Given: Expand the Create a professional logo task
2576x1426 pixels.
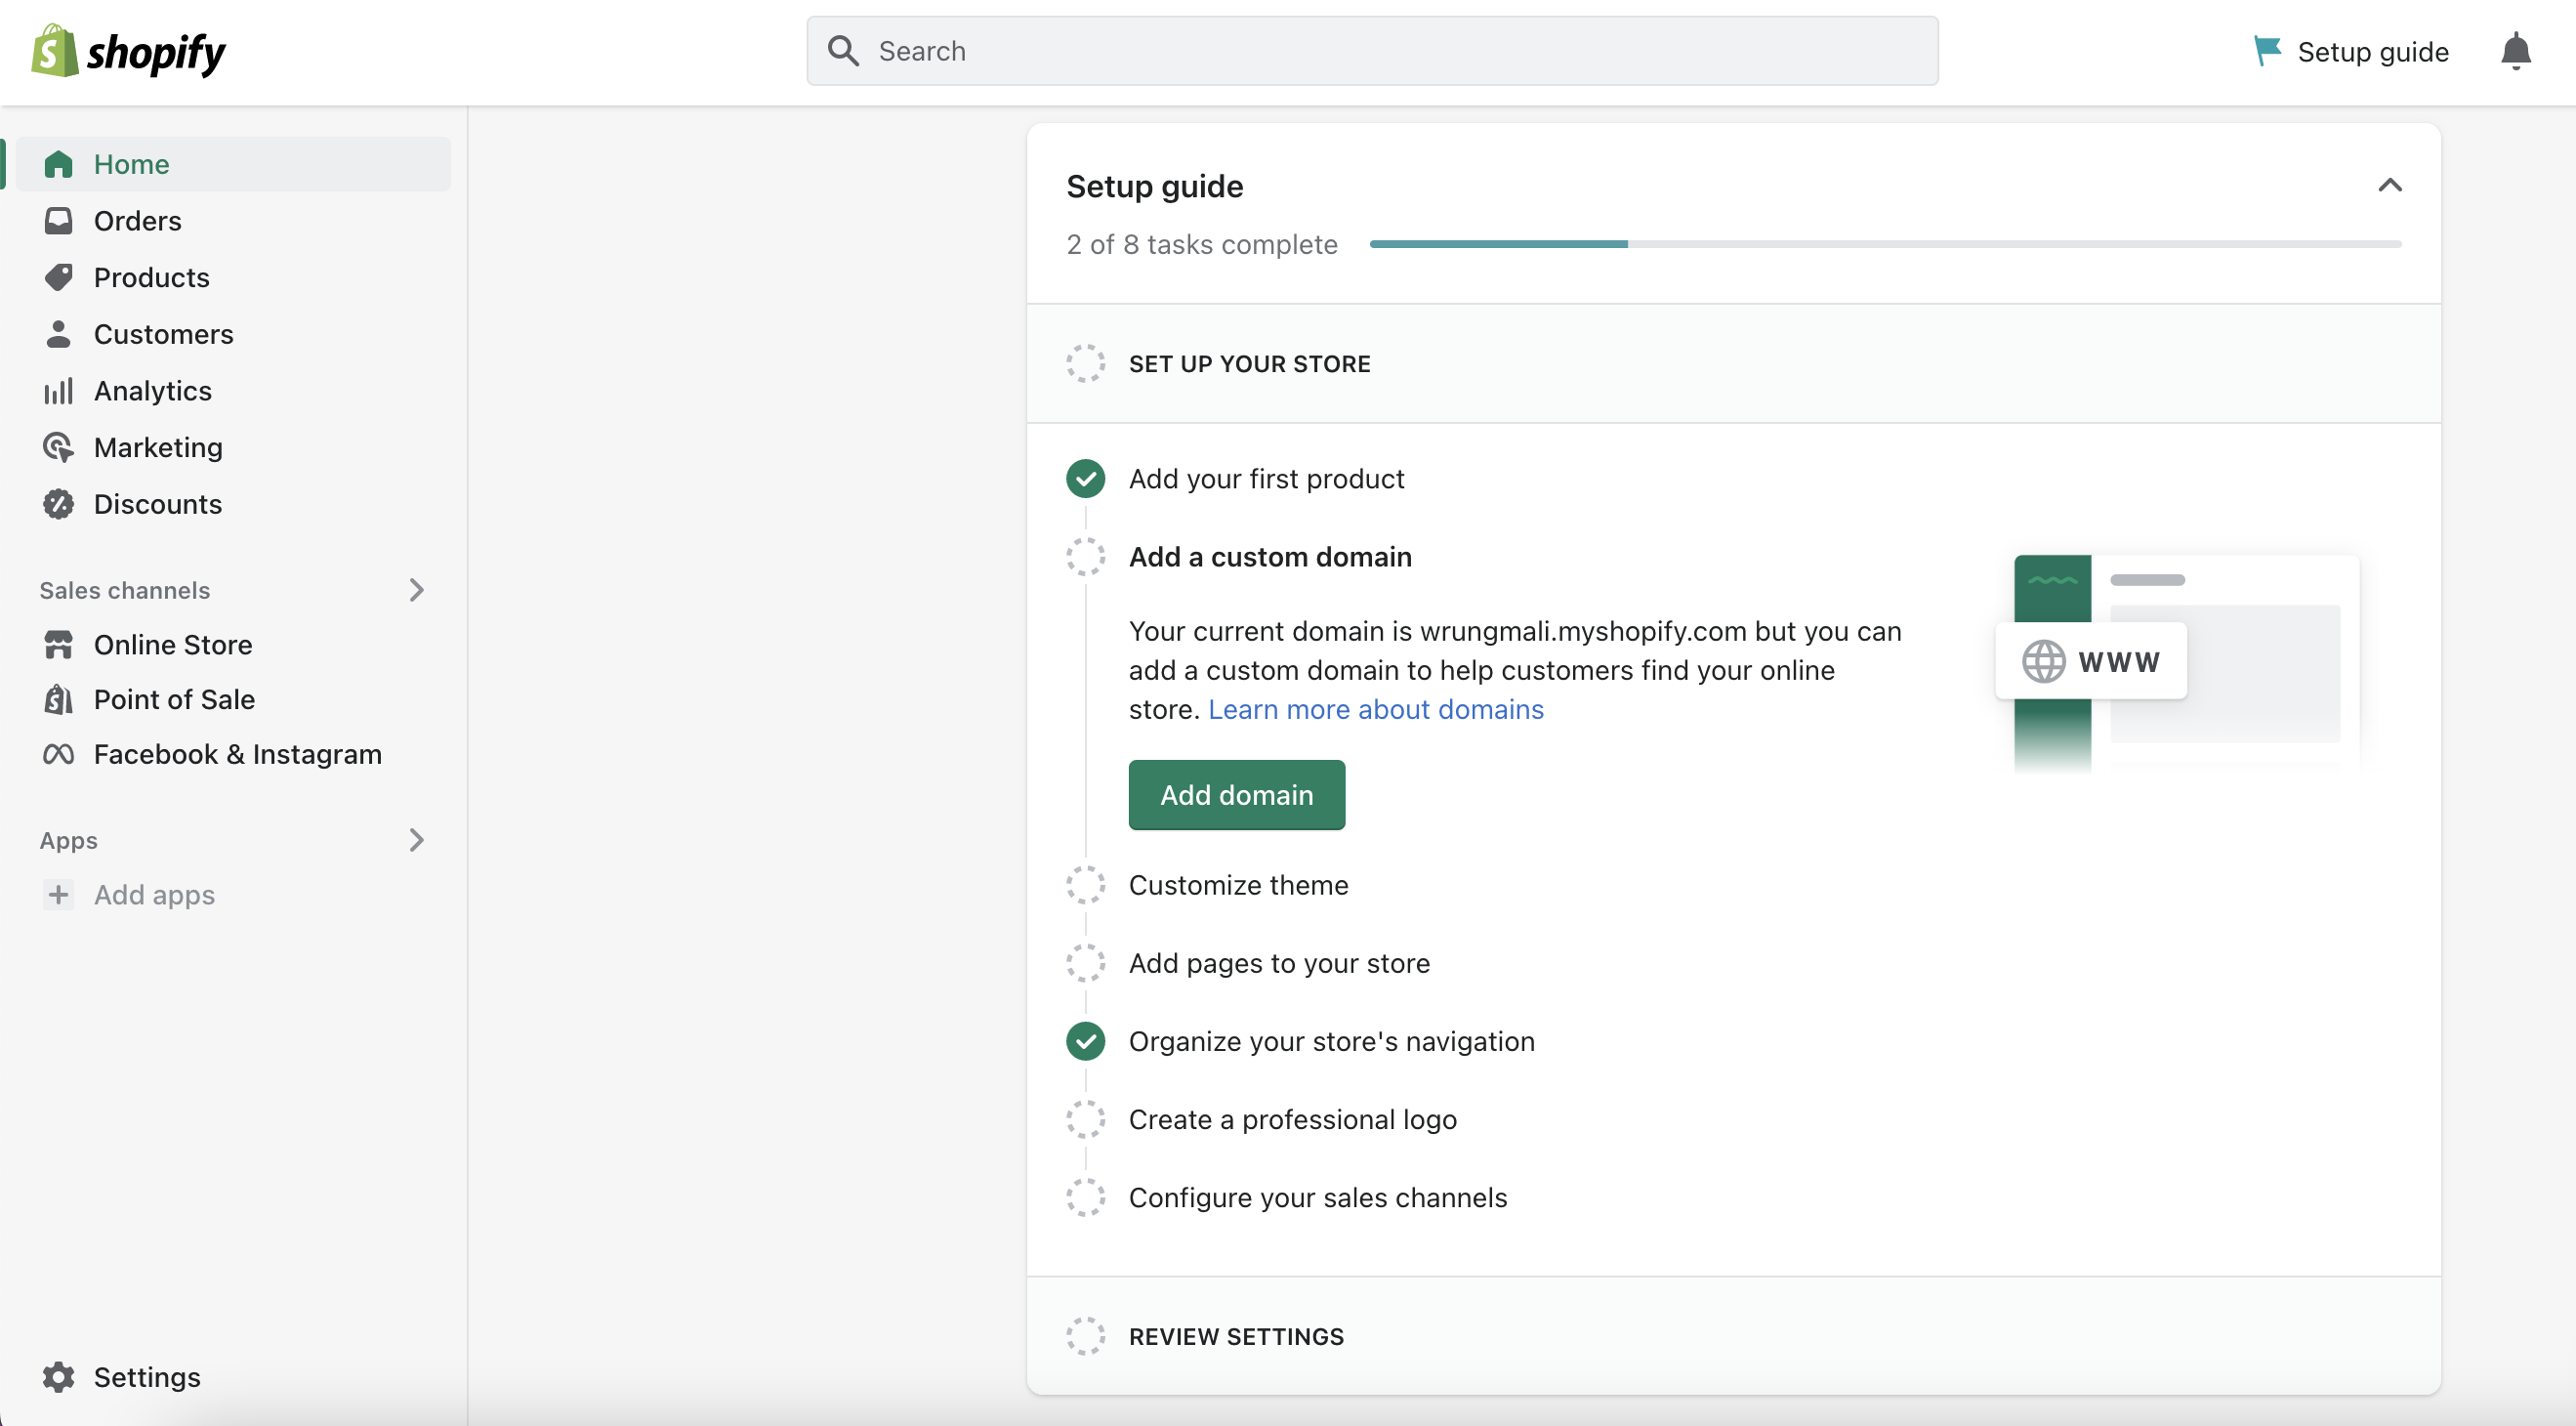Looking at the screenshot, I should click(1292, 1119).
